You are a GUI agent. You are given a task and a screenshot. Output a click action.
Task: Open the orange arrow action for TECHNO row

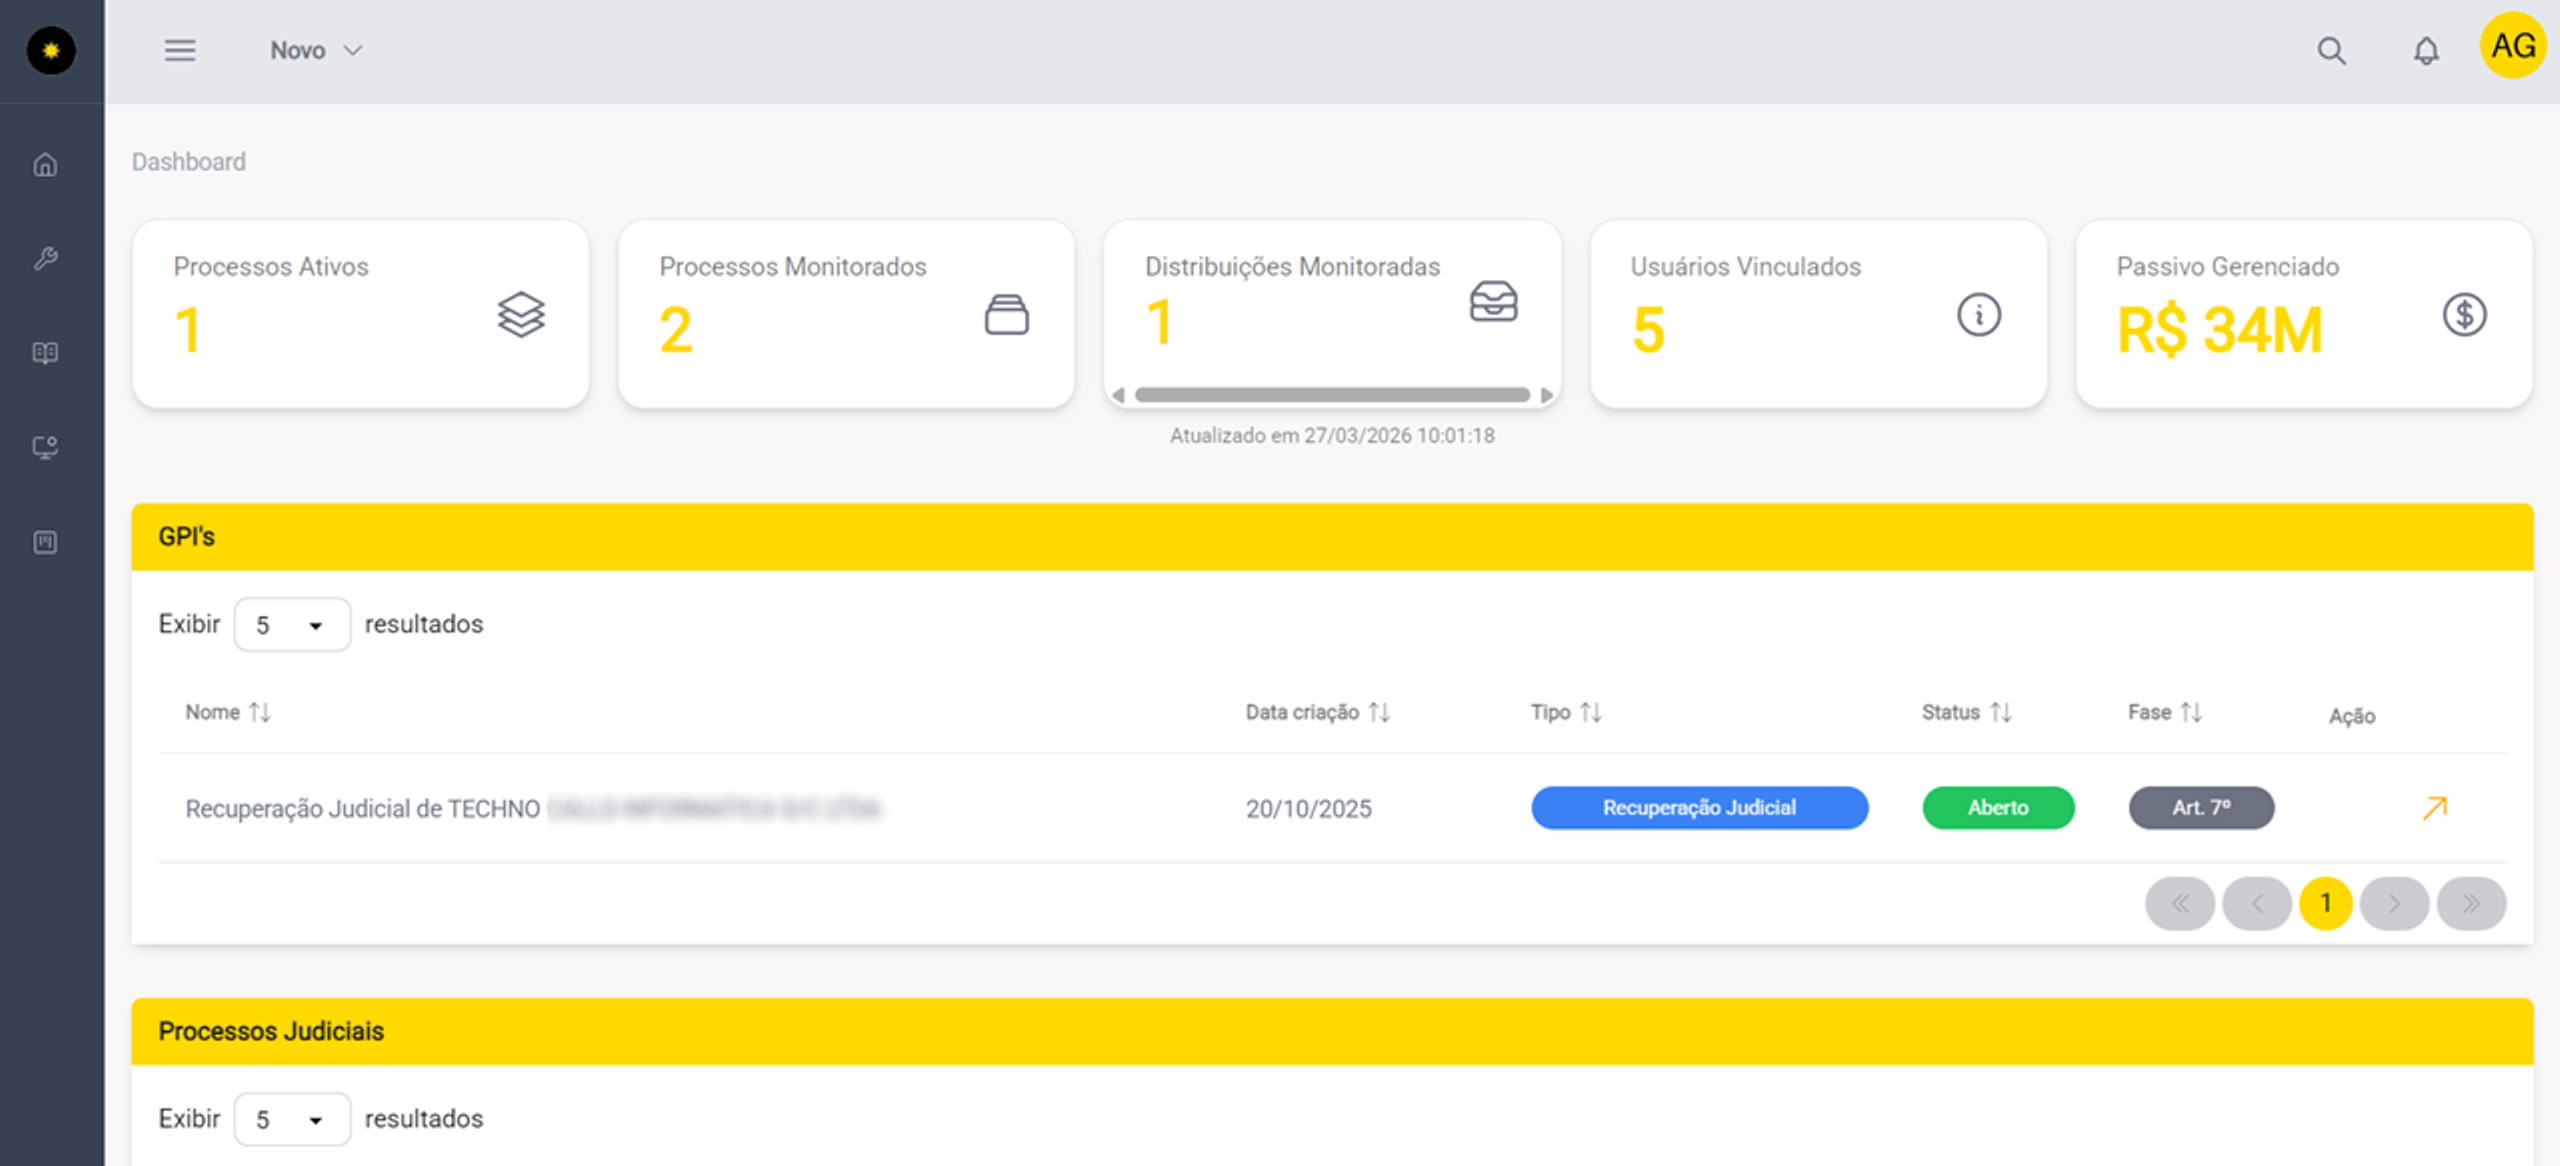coord(2434,808)
